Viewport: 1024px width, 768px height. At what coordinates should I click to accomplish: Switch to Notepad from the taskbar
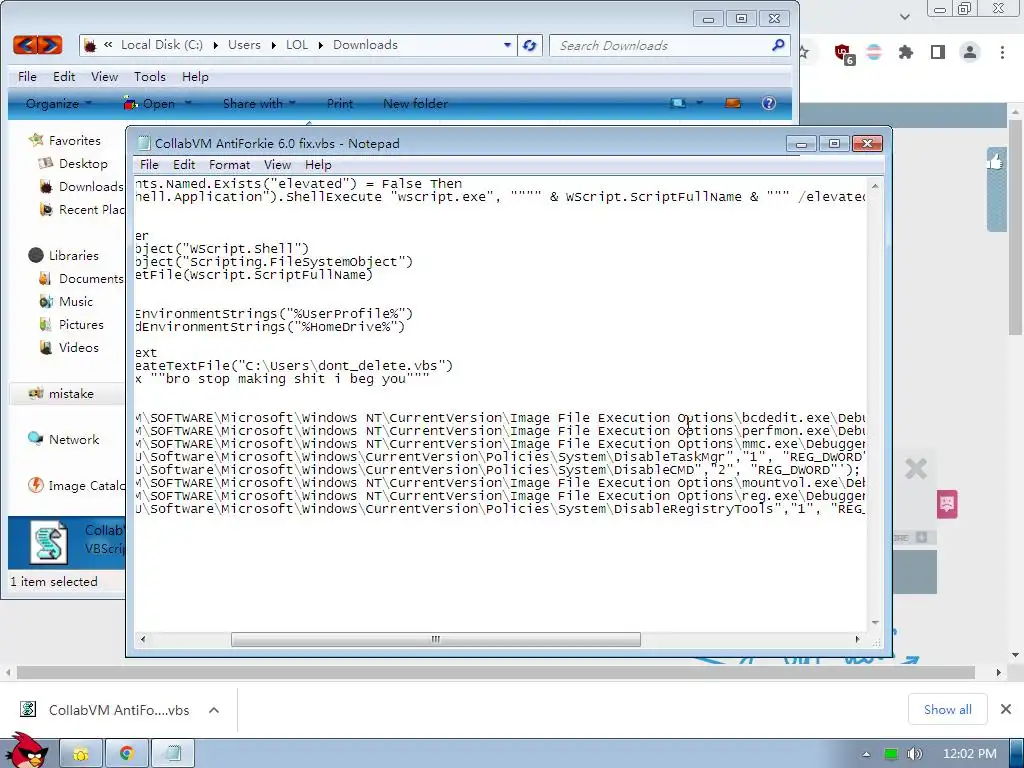[x=173, y=754]
